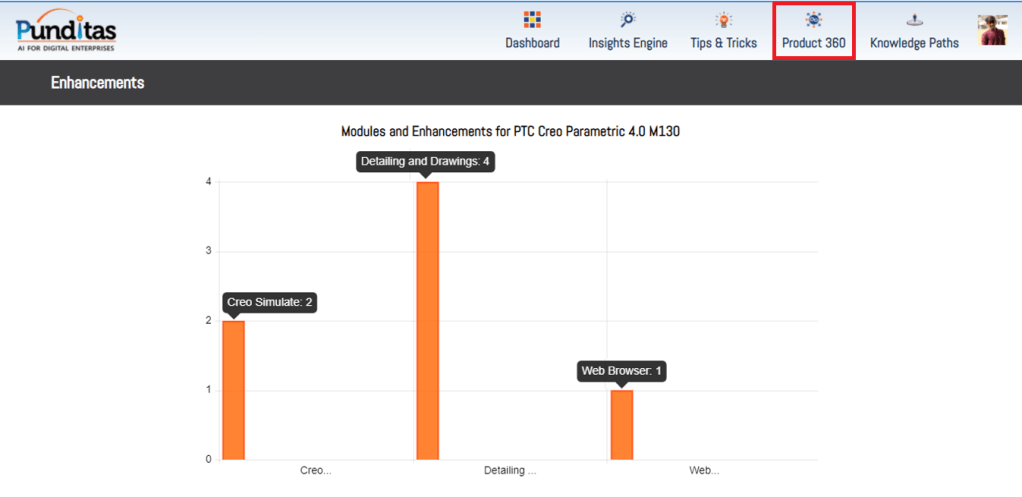The width and height of the screenshot is (1022, 497).
Task: Open the user profile avatar
Action: (992, 30)
